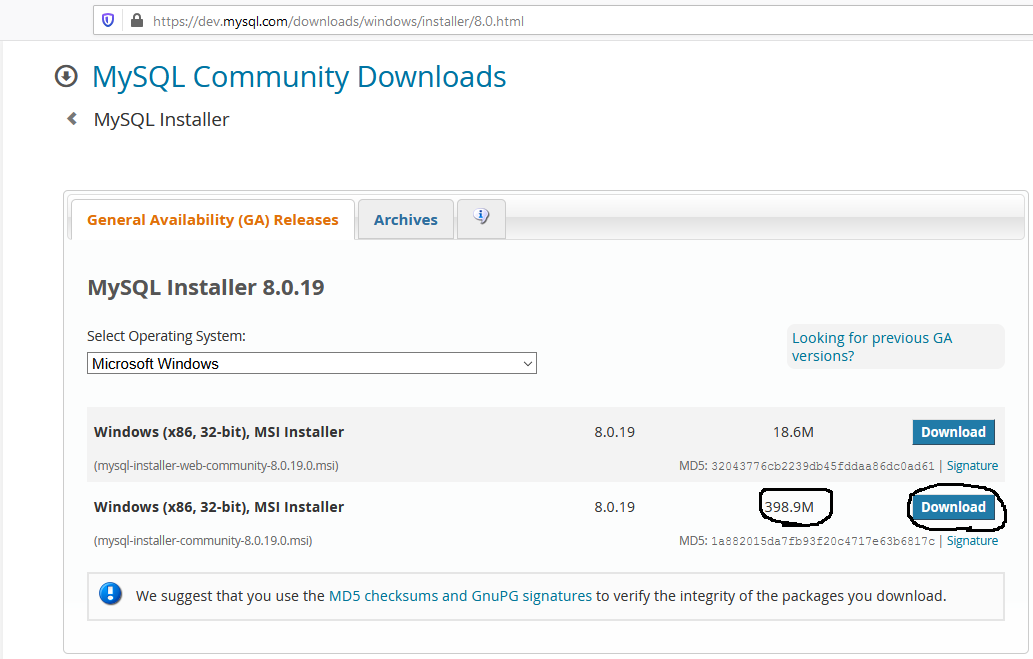Click the browser address bar URL

pos(339,21)
